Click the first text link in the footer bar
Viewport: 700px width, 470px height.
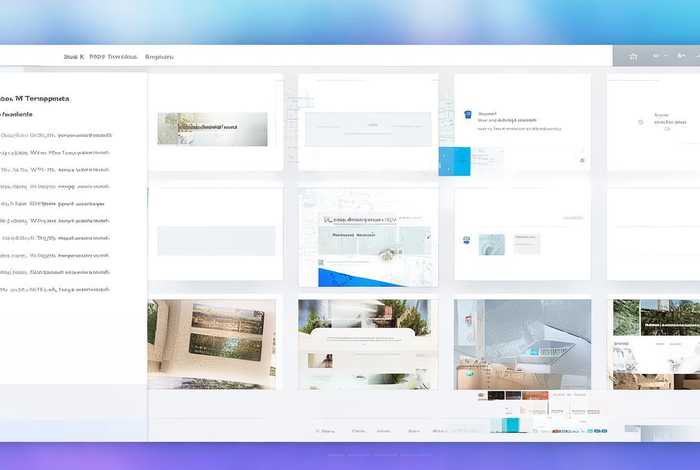point(325,431)
